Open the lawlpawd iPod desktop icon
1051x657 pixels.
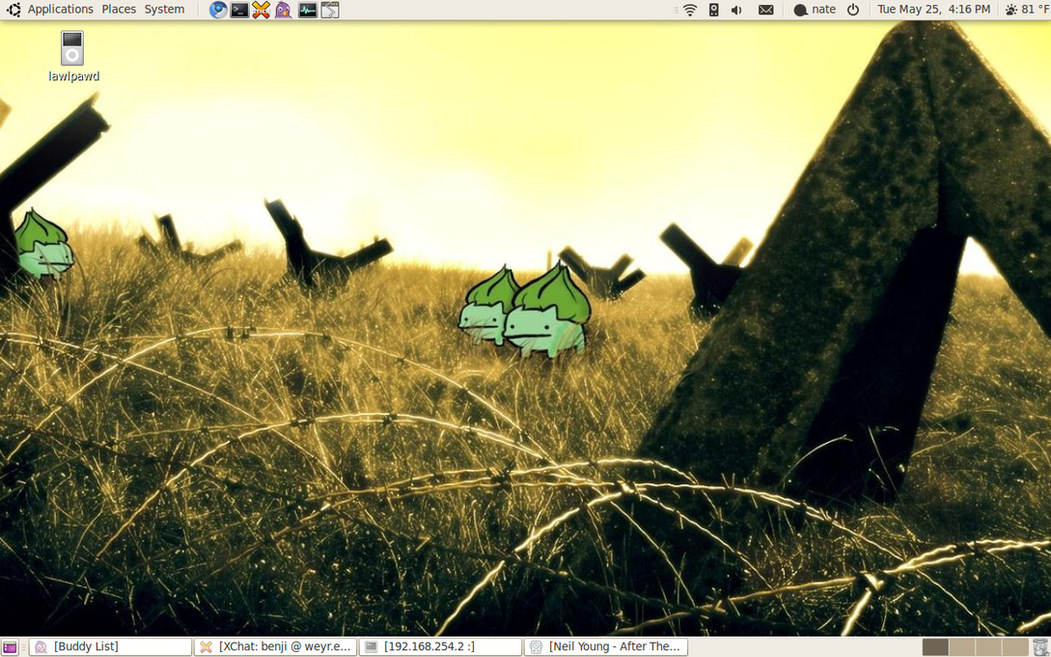pos(72,49)
